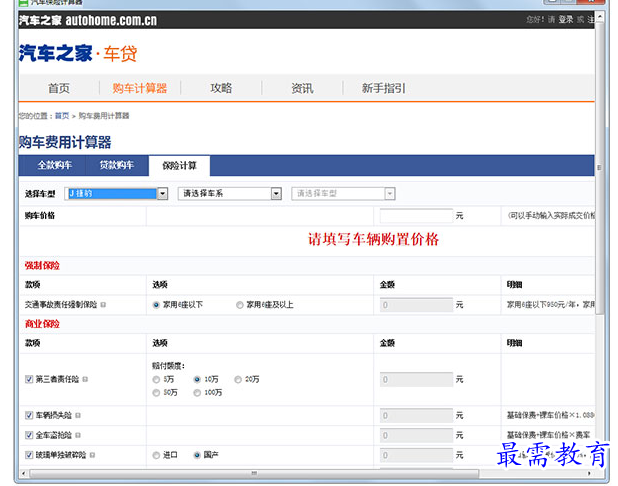Click horizontal scrollbar right arrow
The width and height of the screenshot is (618, 486).
pyautogui.click(x=589, y=473)
